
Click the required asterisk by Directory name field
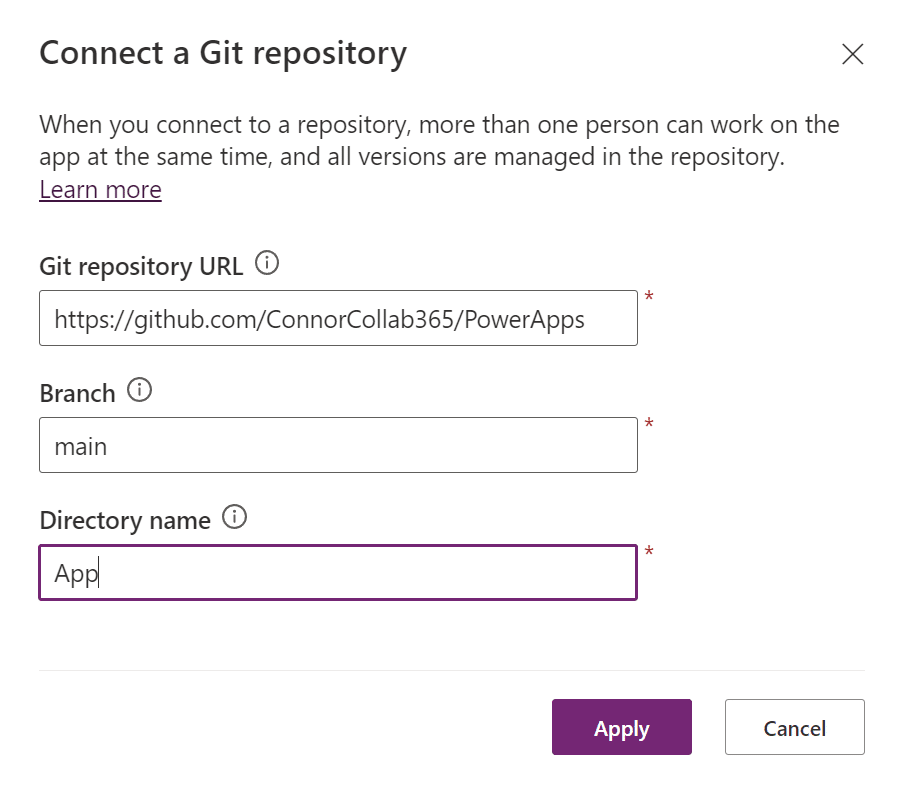[x=649, y=551]
